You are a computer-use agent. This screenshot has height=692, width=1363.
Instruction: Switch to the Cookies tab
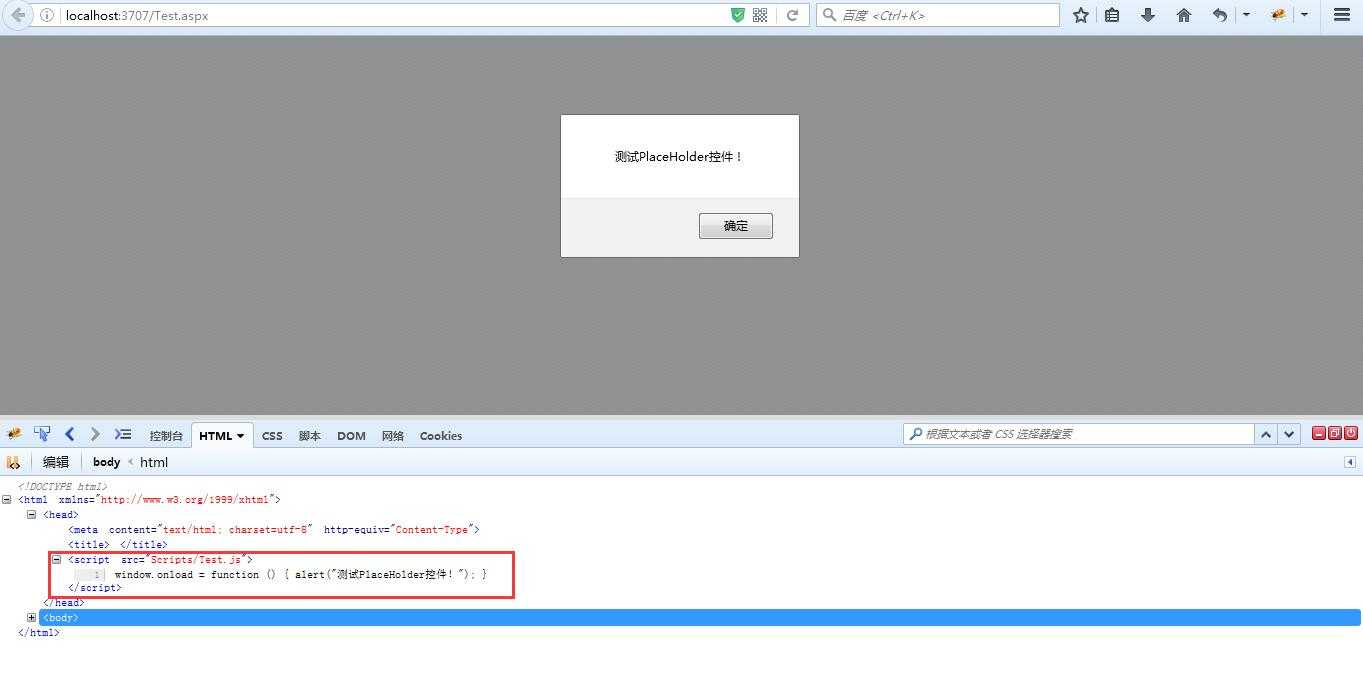pos(441,436)
